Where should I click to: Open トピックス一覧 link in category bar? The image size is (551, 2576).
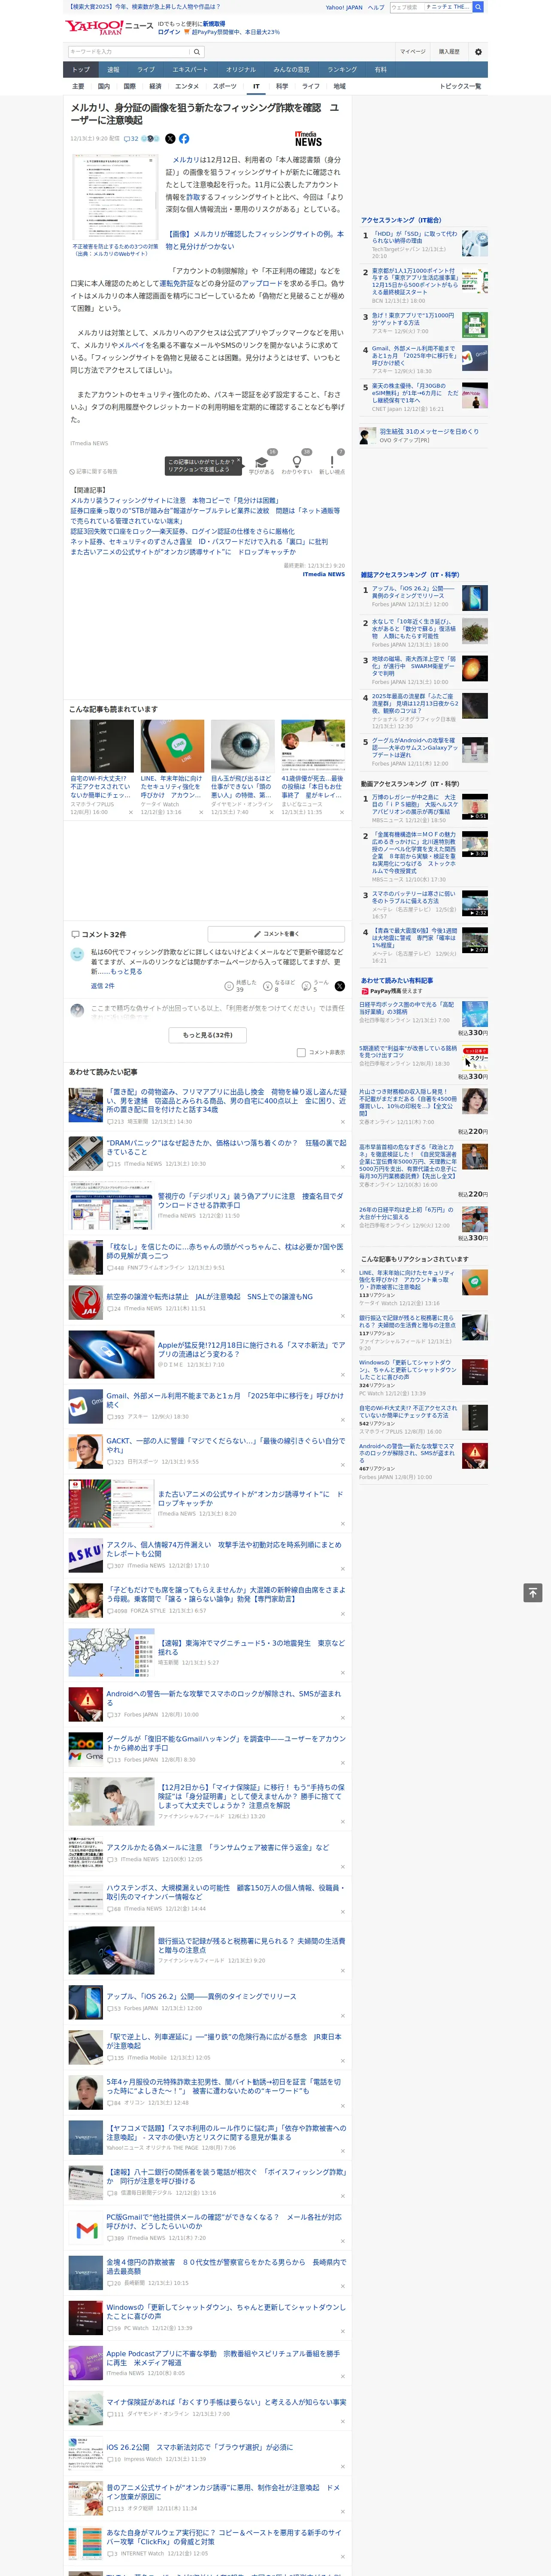[460, 86]
